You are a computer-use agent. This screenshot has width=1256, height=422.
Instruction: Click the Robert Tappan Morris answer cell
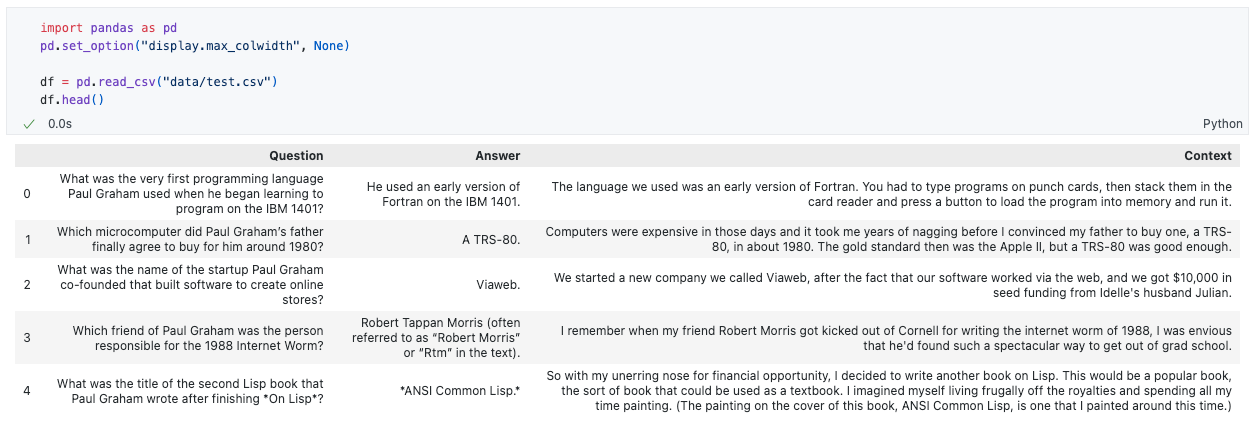436,337
